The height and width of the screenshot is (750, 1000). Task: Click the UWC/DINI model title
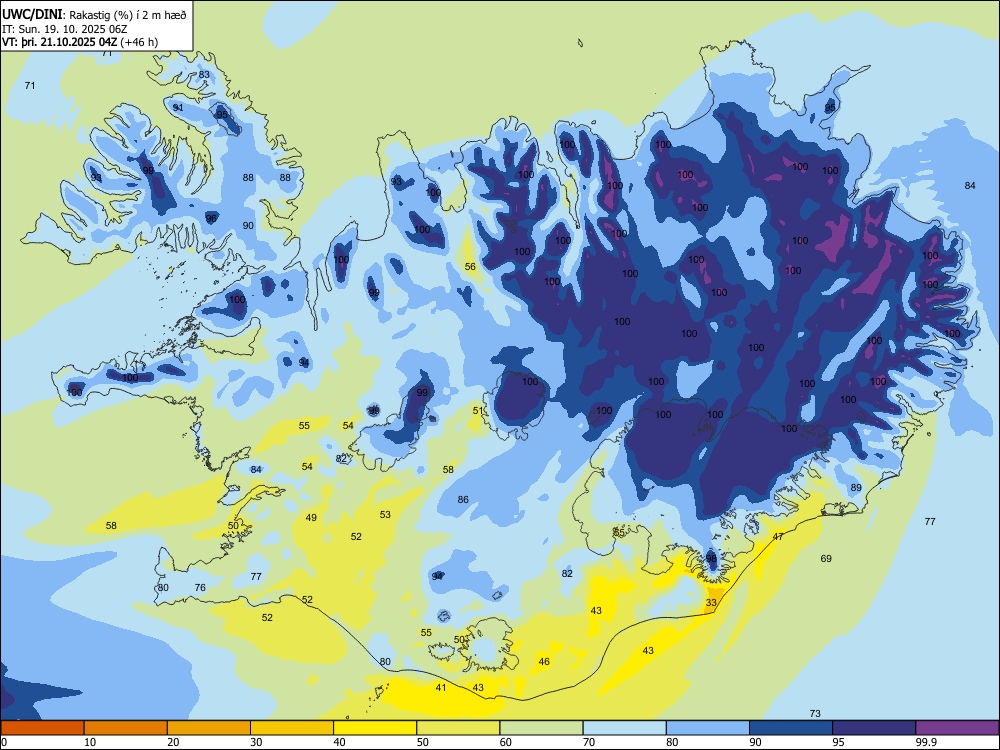click(x=32, y=15)
